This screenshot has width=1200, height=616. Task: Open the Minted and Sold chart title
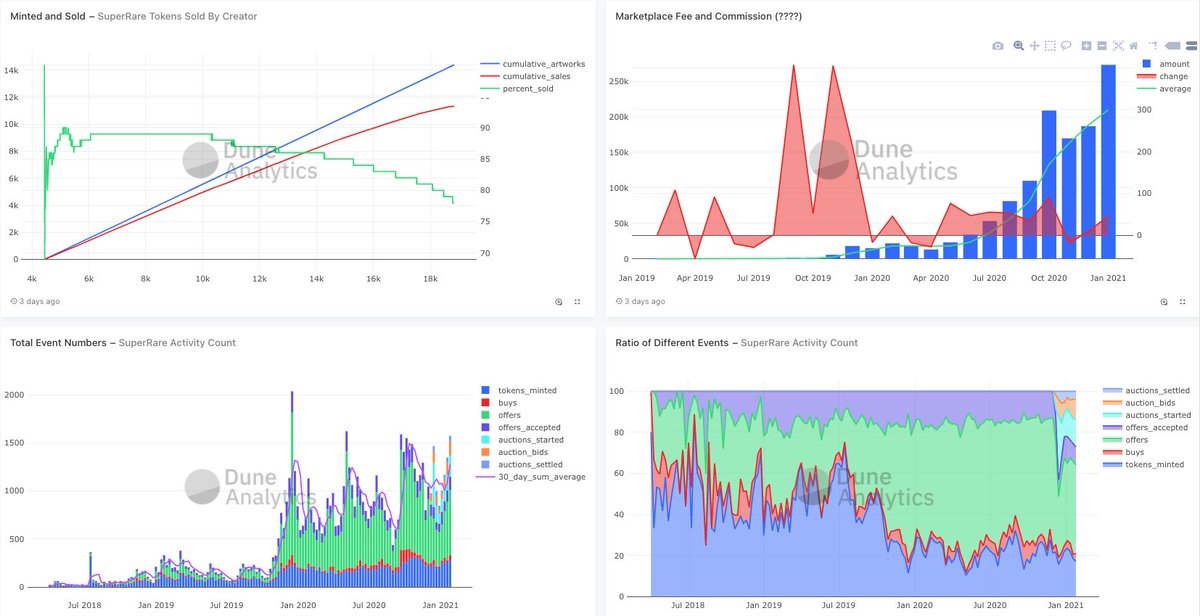[x=46, y=17]
